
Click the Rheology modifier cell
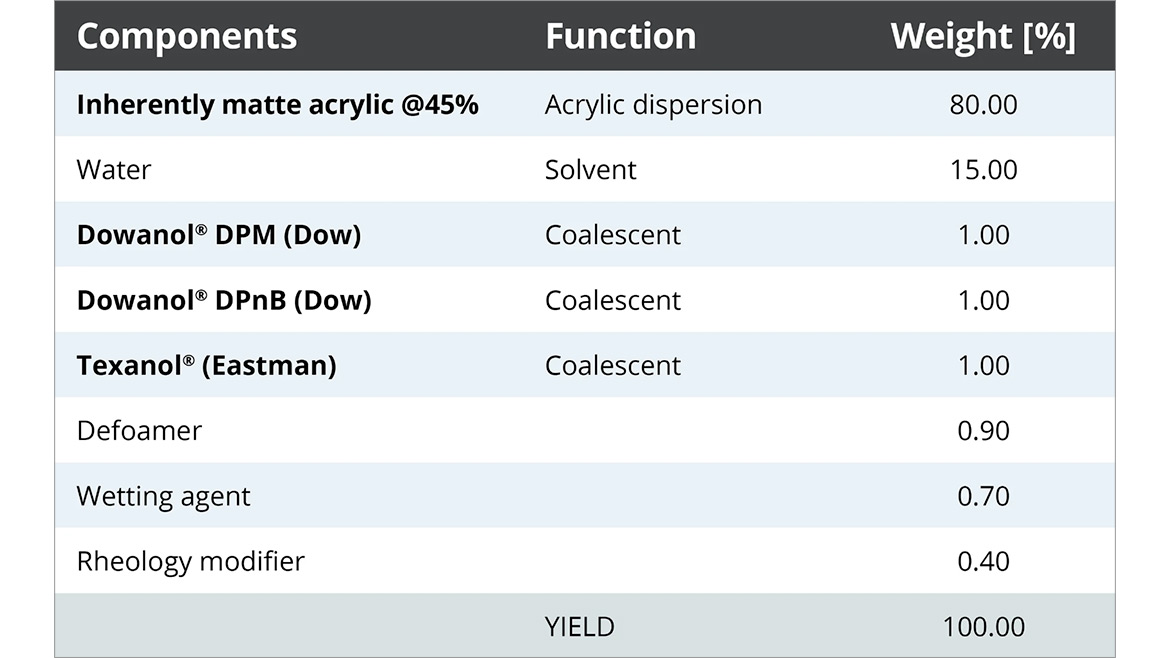pos(190,561)
